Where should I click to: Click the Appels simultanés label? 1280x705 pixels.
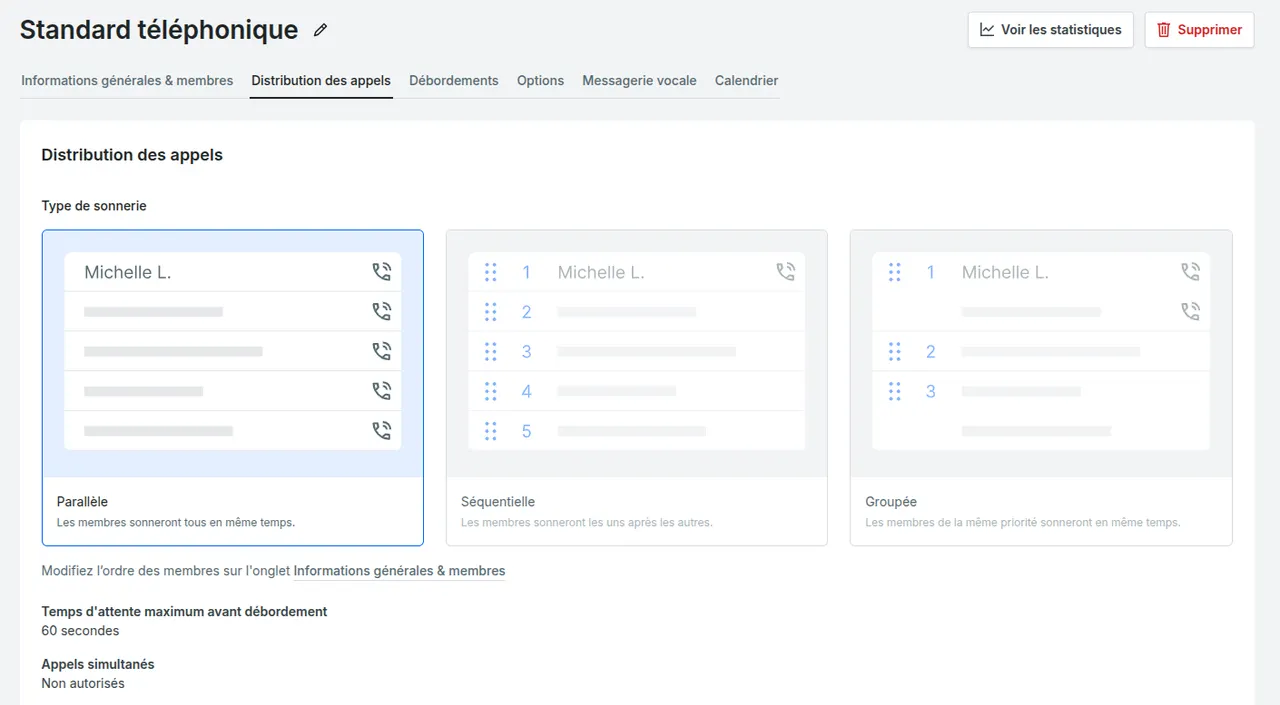pyautogui.click(x=98, y=664)
